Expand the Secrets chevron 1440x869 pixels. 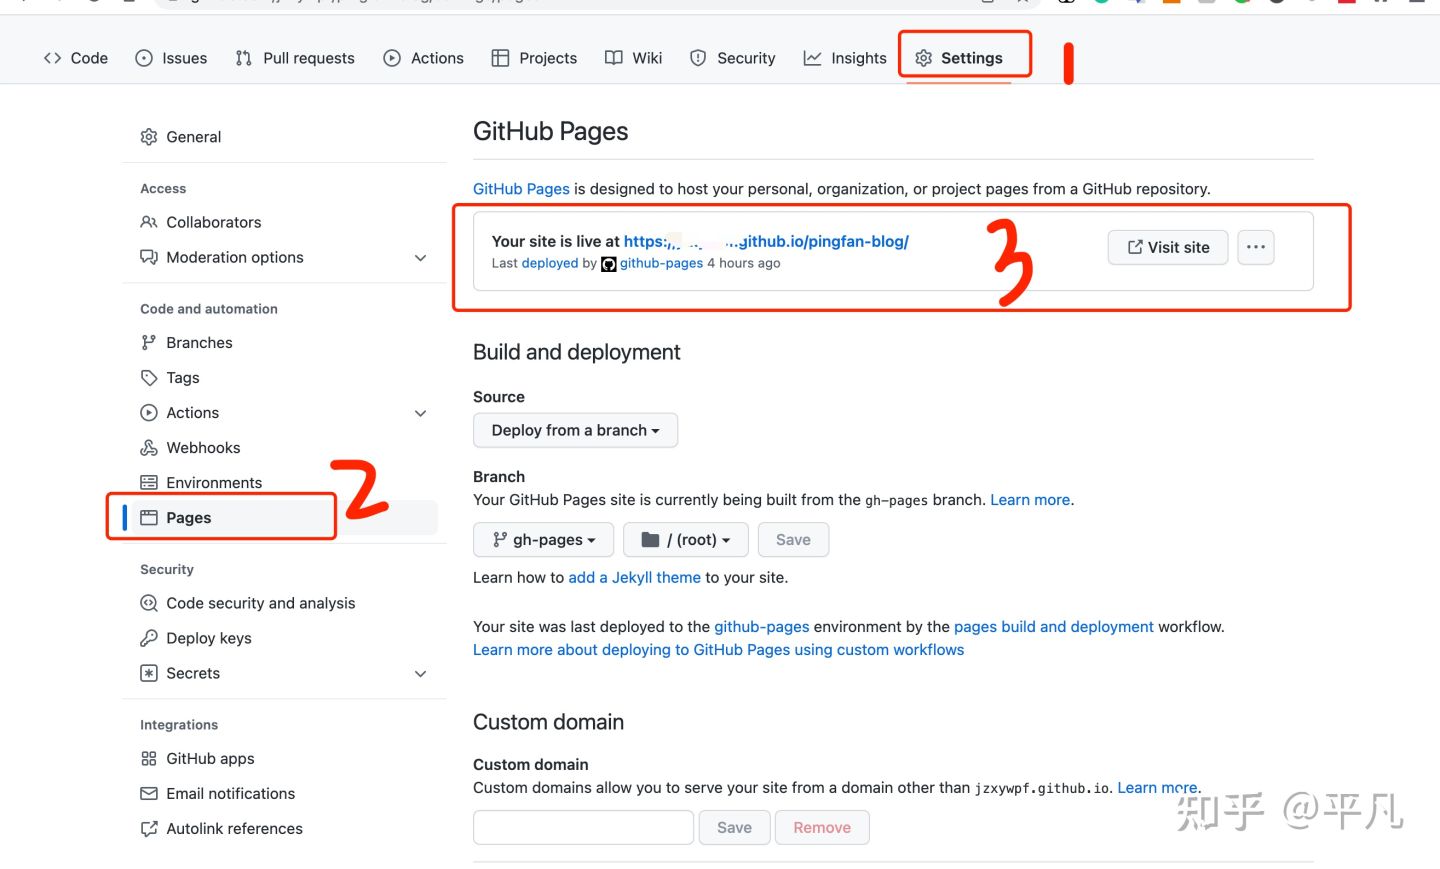(421, 674)
